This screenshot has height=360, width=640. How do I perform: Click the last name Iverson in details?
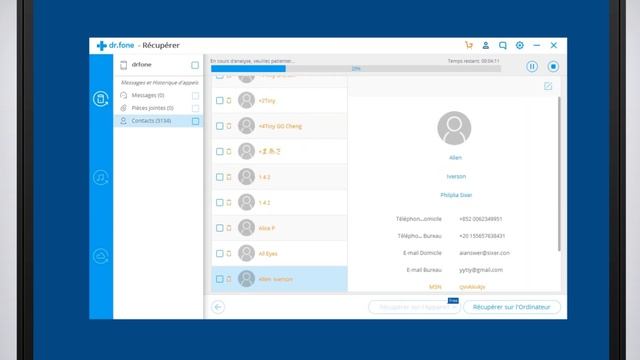click(456, 176)
